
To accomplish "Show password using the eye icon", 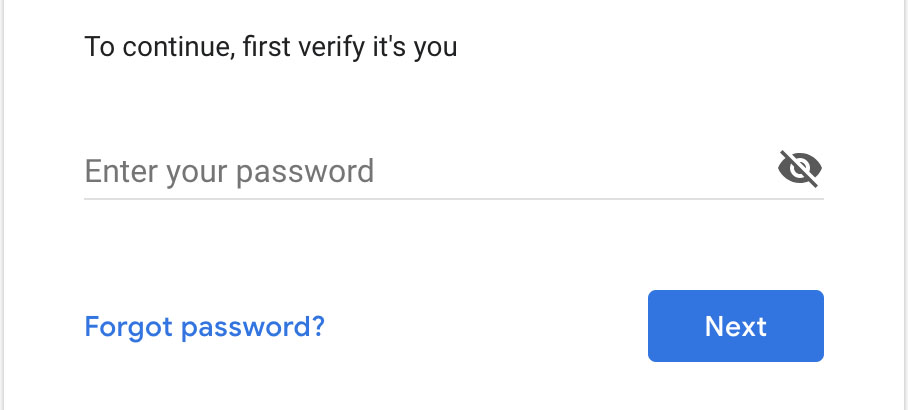I will 800,169.
